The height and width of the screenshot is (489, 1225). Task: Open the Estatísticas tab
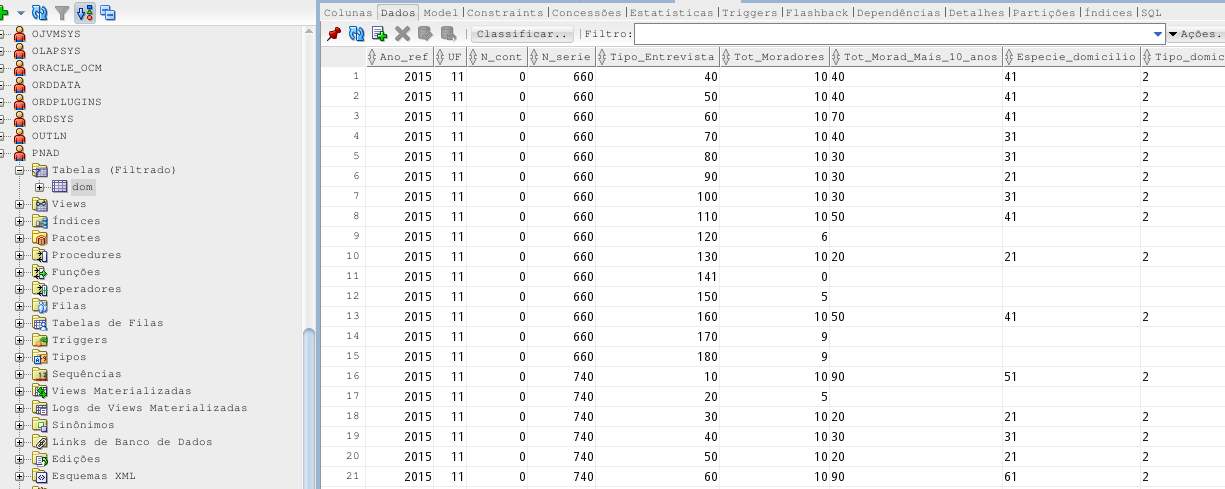pyautogui.click(x=673, y=13)
